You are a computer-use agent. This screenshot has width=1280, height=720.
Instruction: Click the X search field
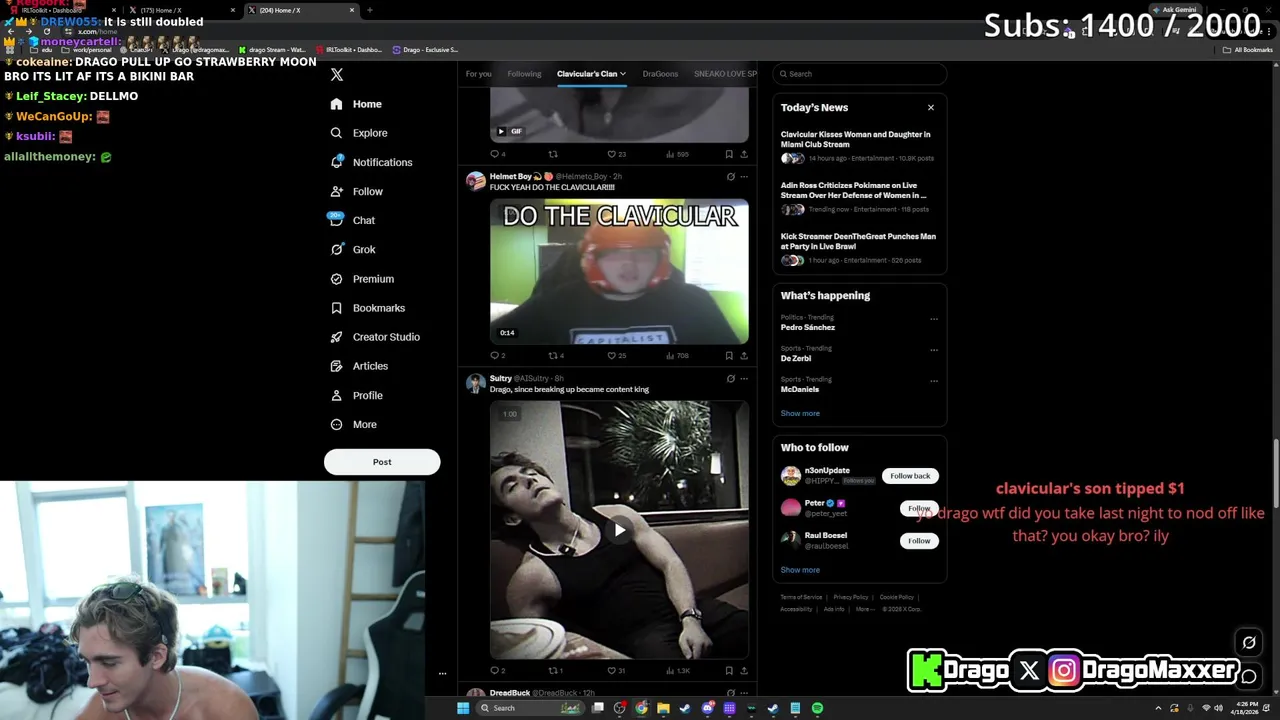click(860, 74)
